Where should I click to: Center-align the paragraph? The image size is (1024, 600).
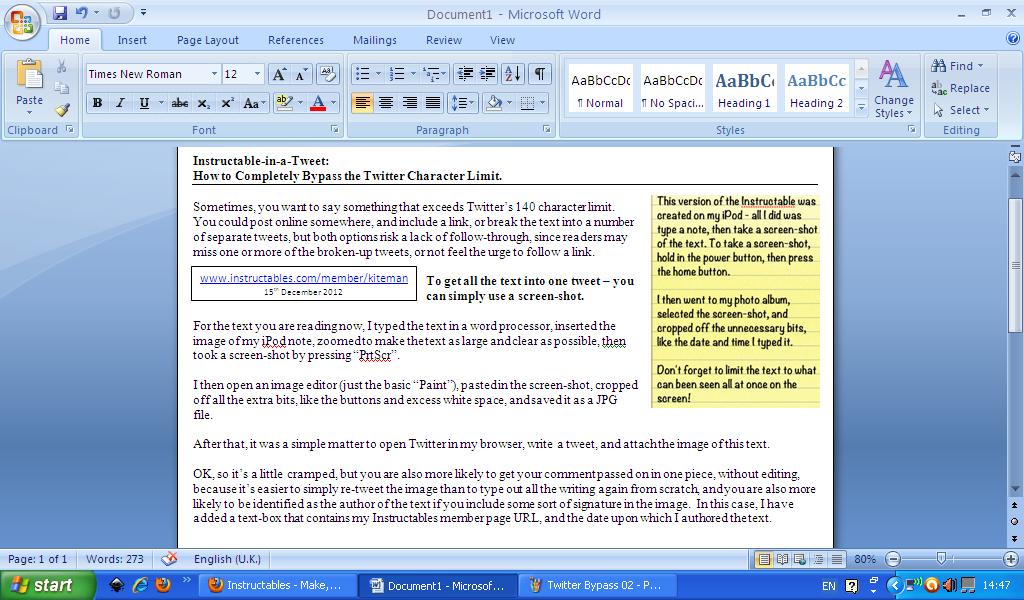pos(386,103)
